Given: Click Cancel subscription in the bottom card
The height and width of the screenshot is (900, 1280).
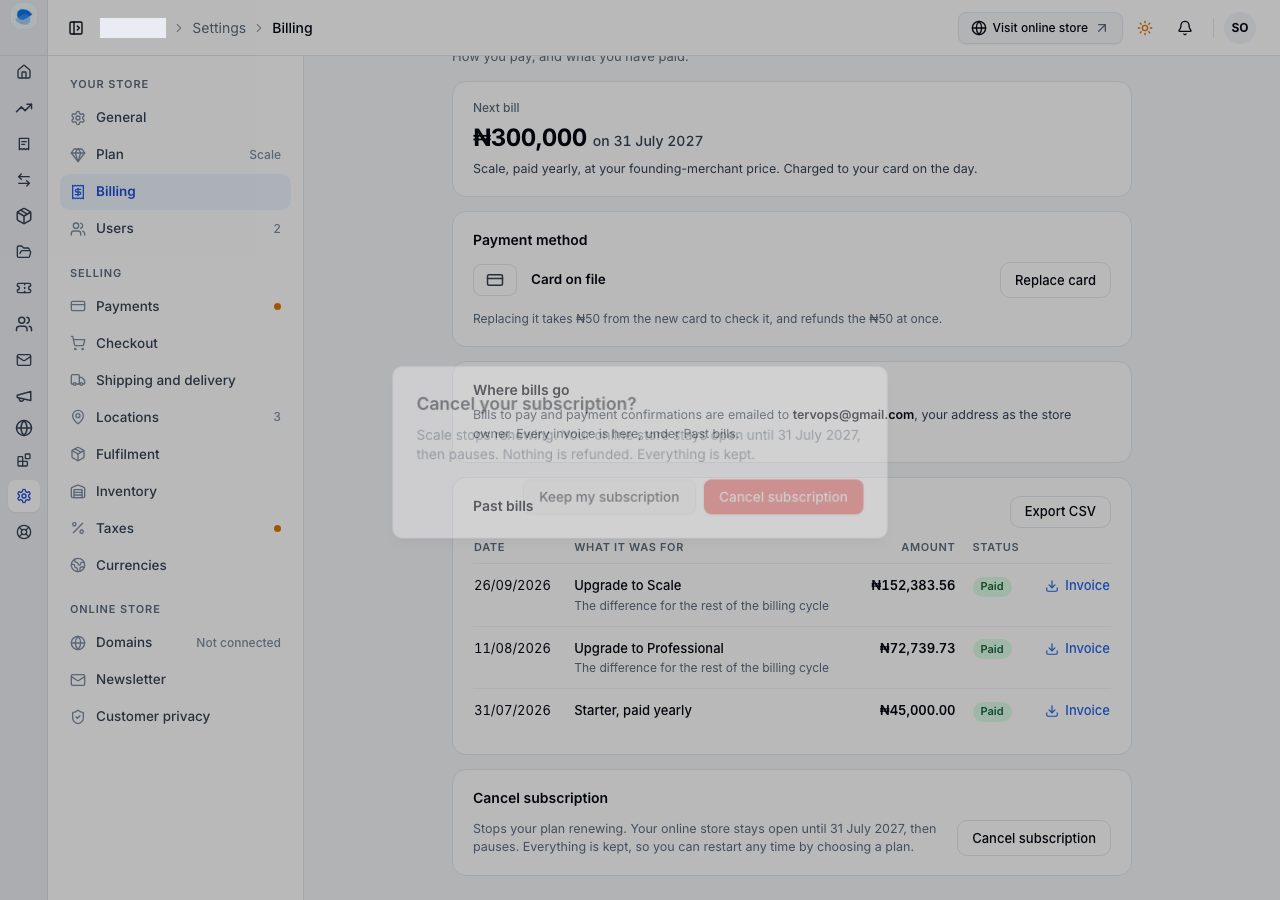Looking at the screenshot, I should [x=1034, y=838].
